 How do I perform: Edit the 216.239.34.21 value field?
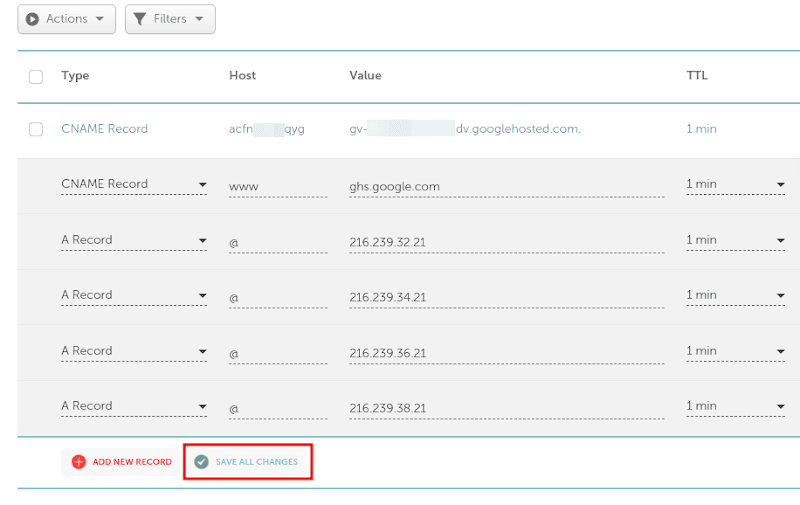(x=507, y=297)
